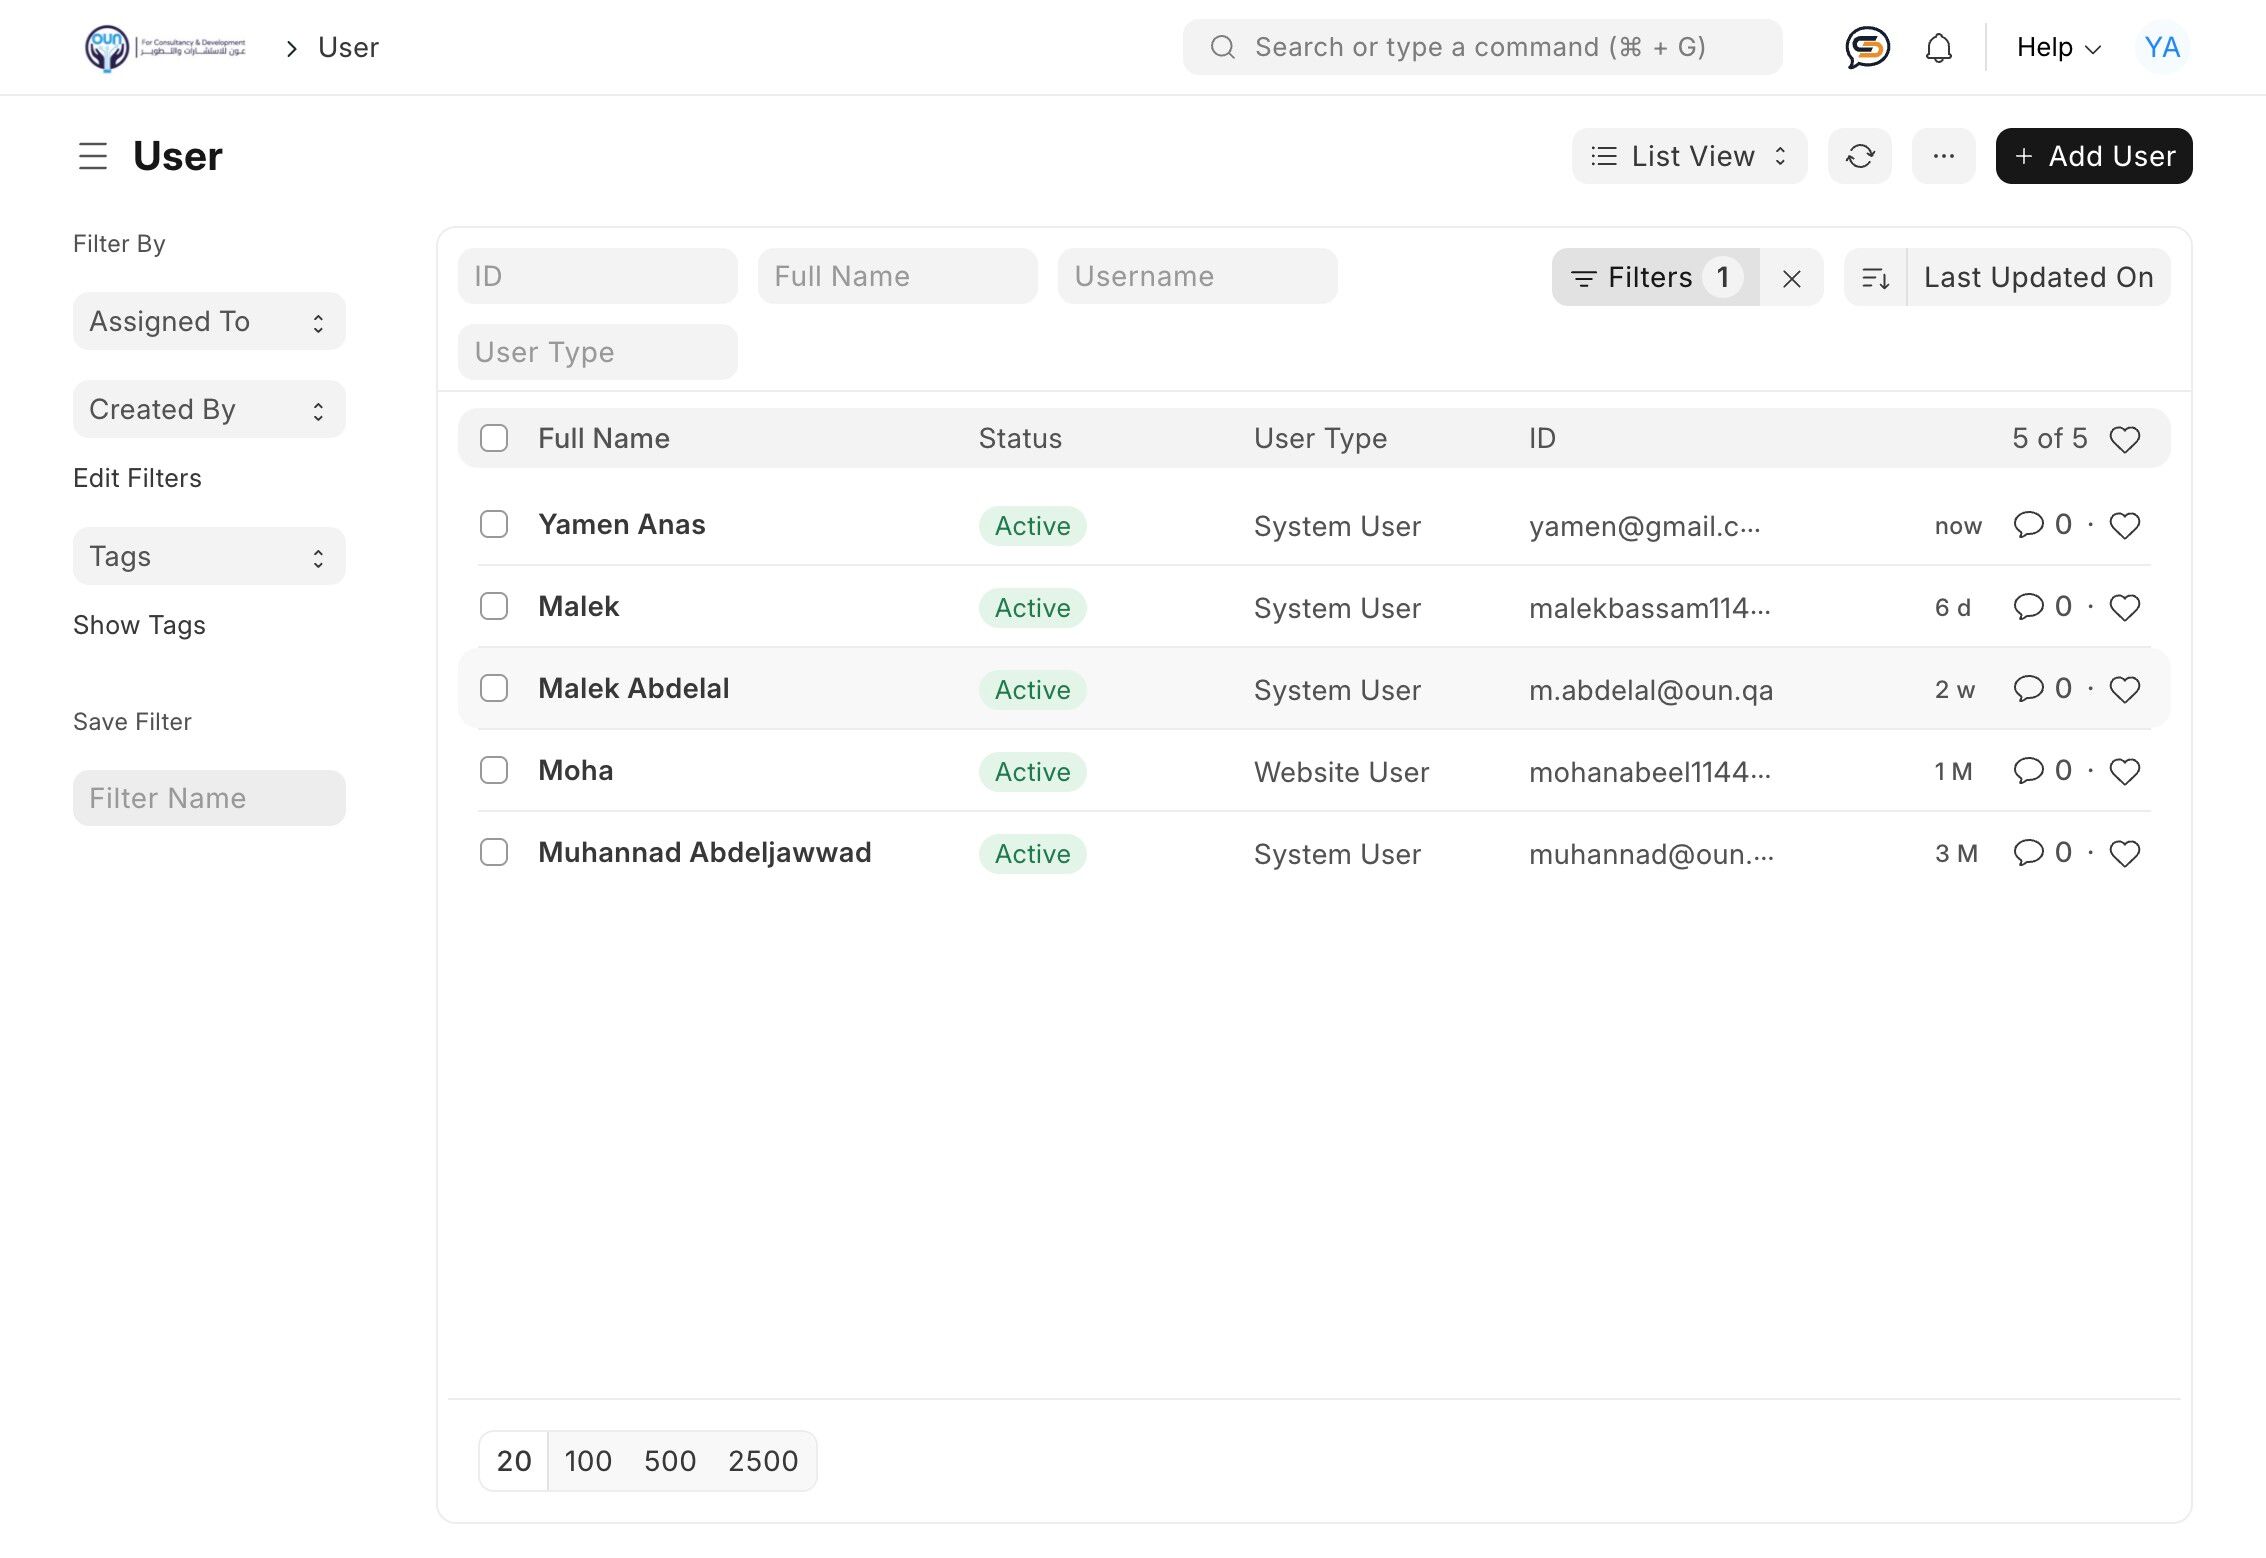The image size is (2266, 1558).
Task: Open the List View switcher dropdown
Action: pyautogui.click(x=1688, y=156)
